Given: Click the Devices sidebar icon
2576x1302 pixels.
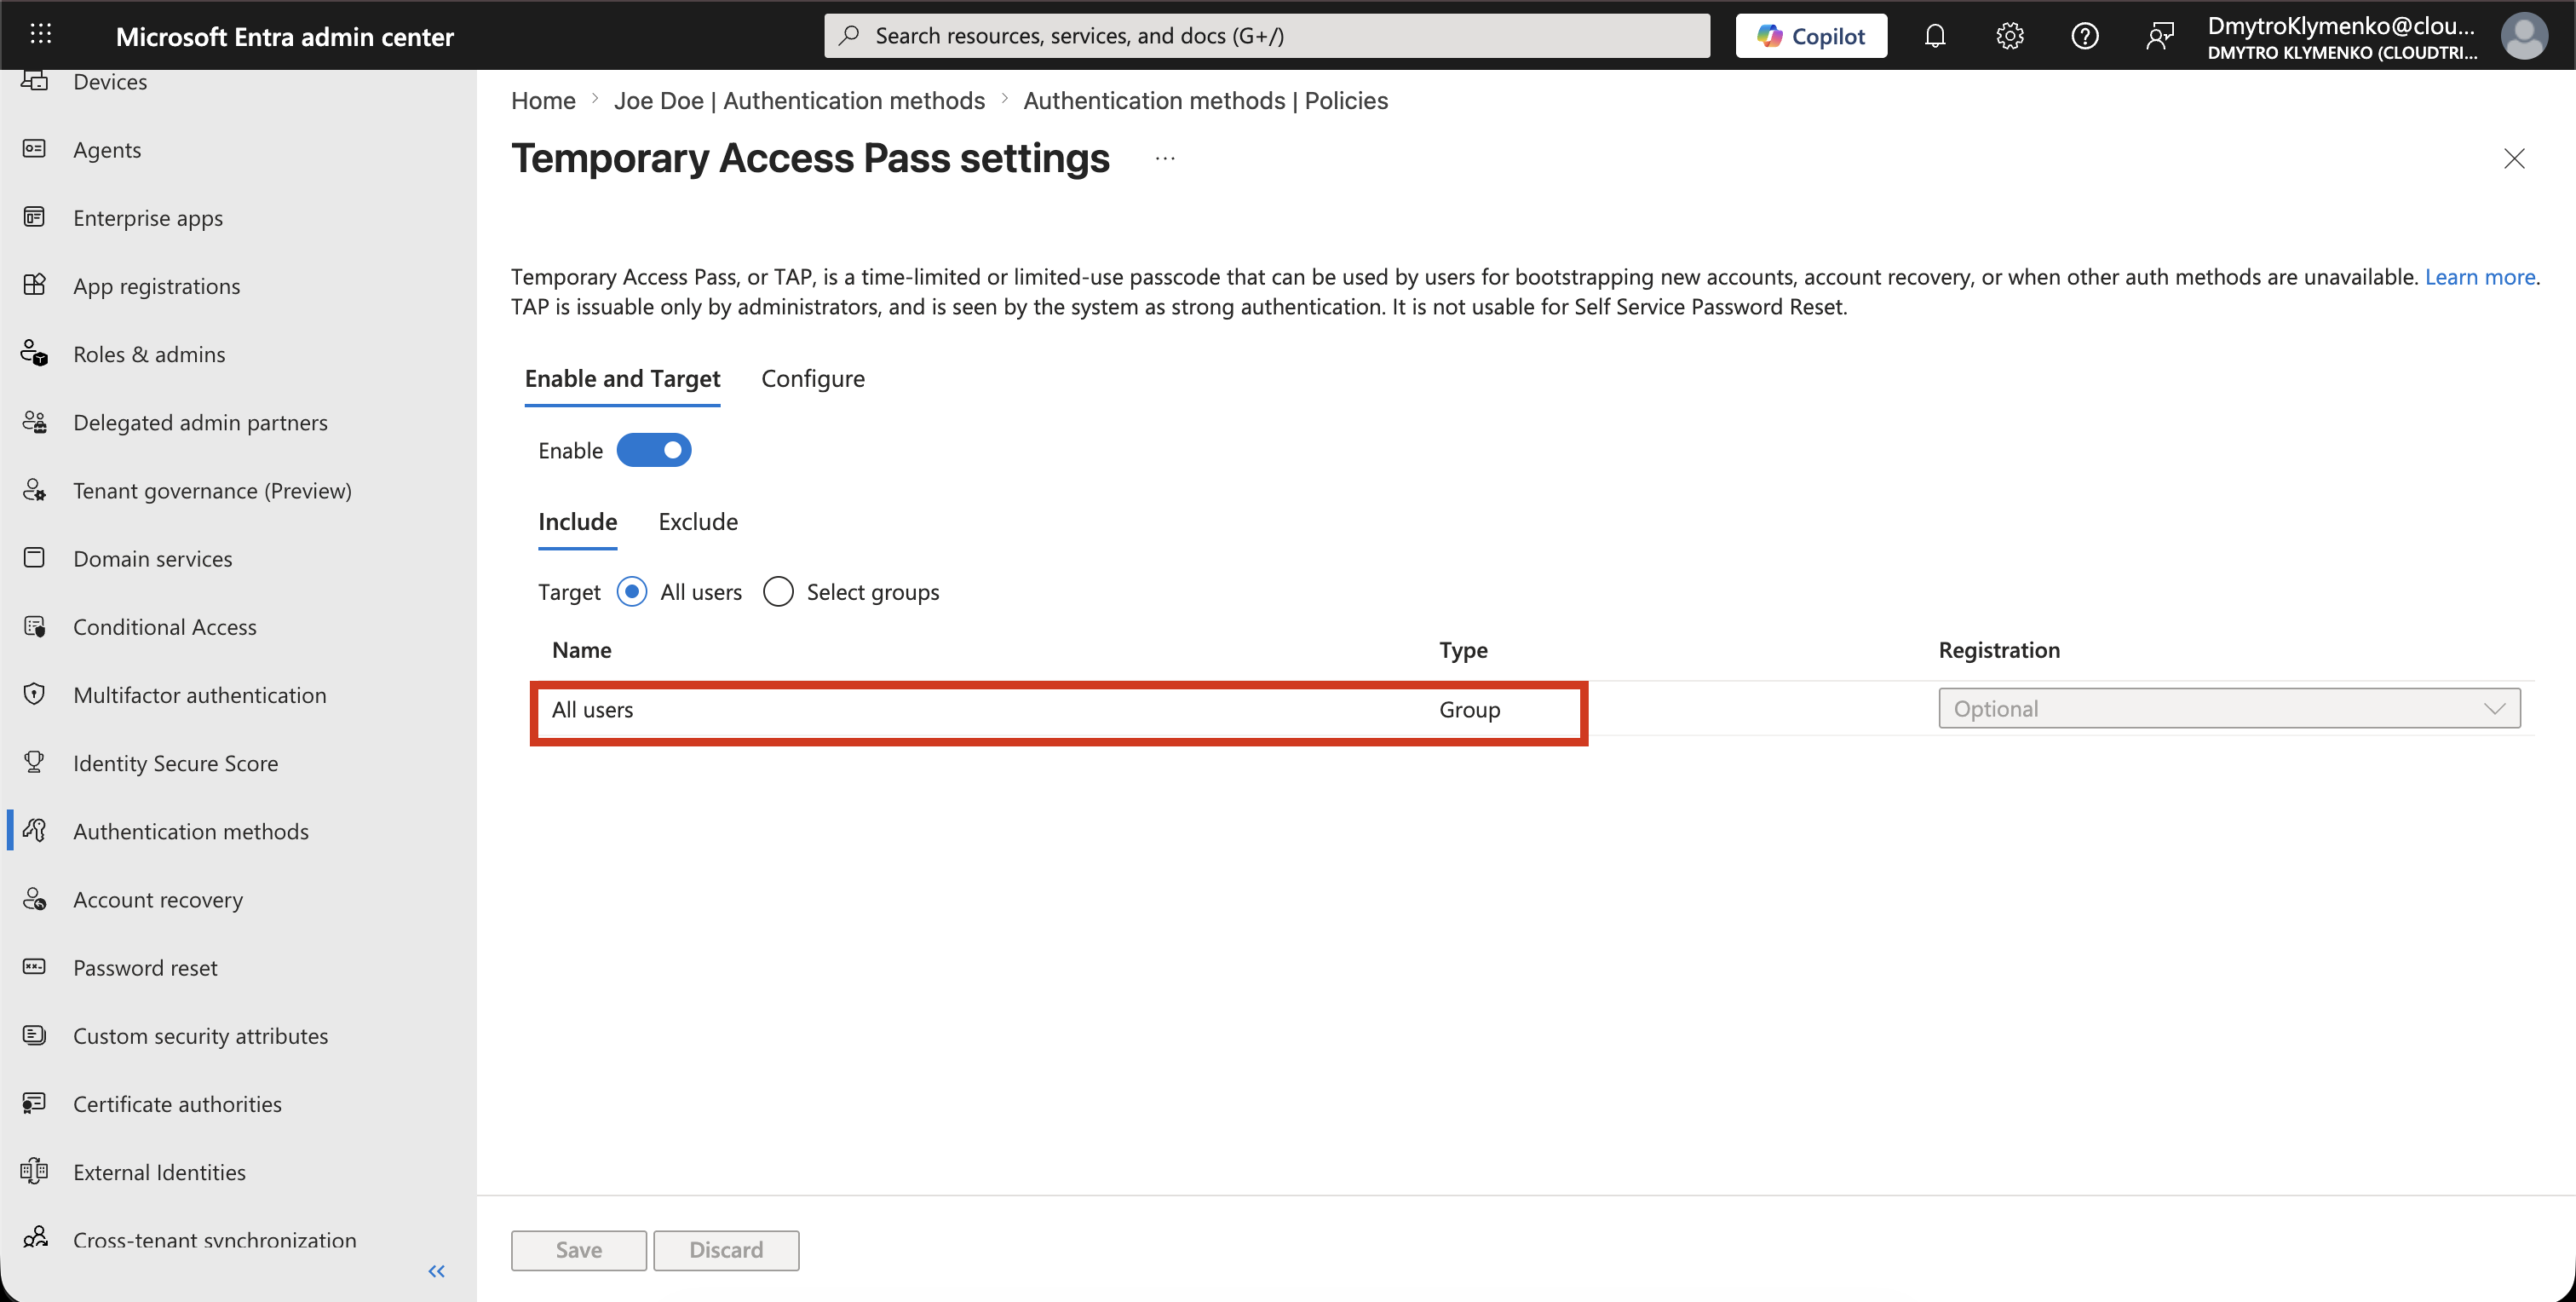Looking at the screenshot, I should tap(34, 81).
